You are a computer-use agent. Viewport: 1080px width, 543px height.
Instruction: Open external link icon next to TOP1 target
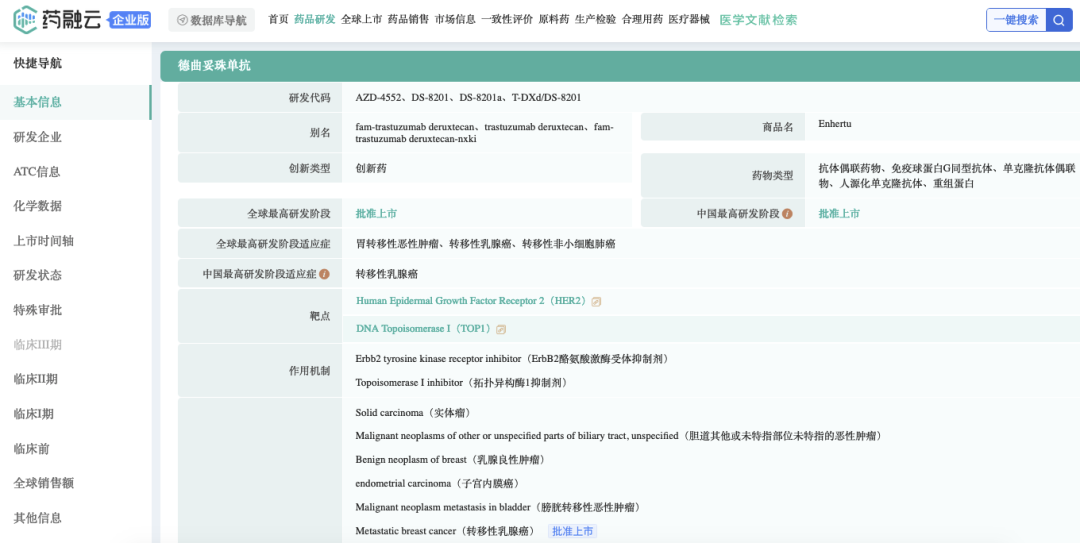pos(501,329)
